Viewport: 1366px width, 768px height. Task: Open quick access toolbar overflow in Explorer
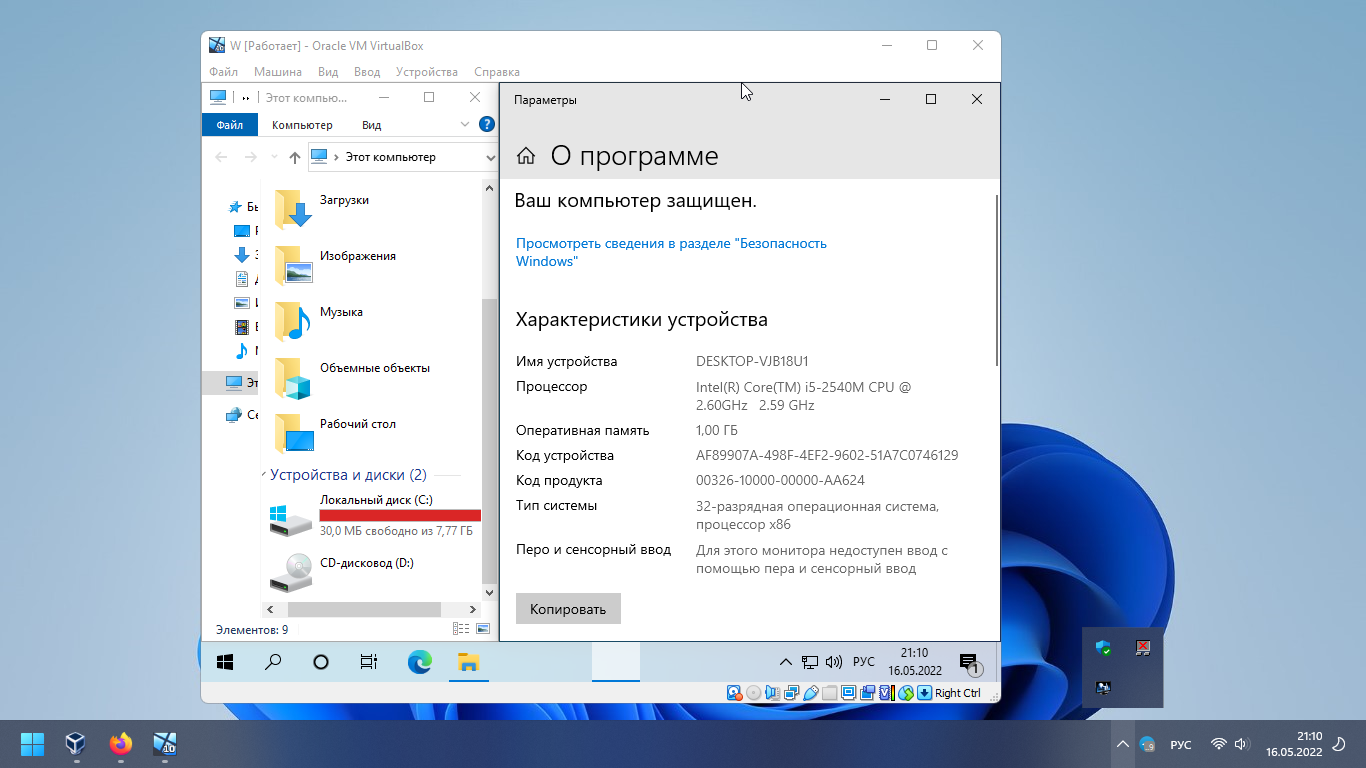point(246,98)
